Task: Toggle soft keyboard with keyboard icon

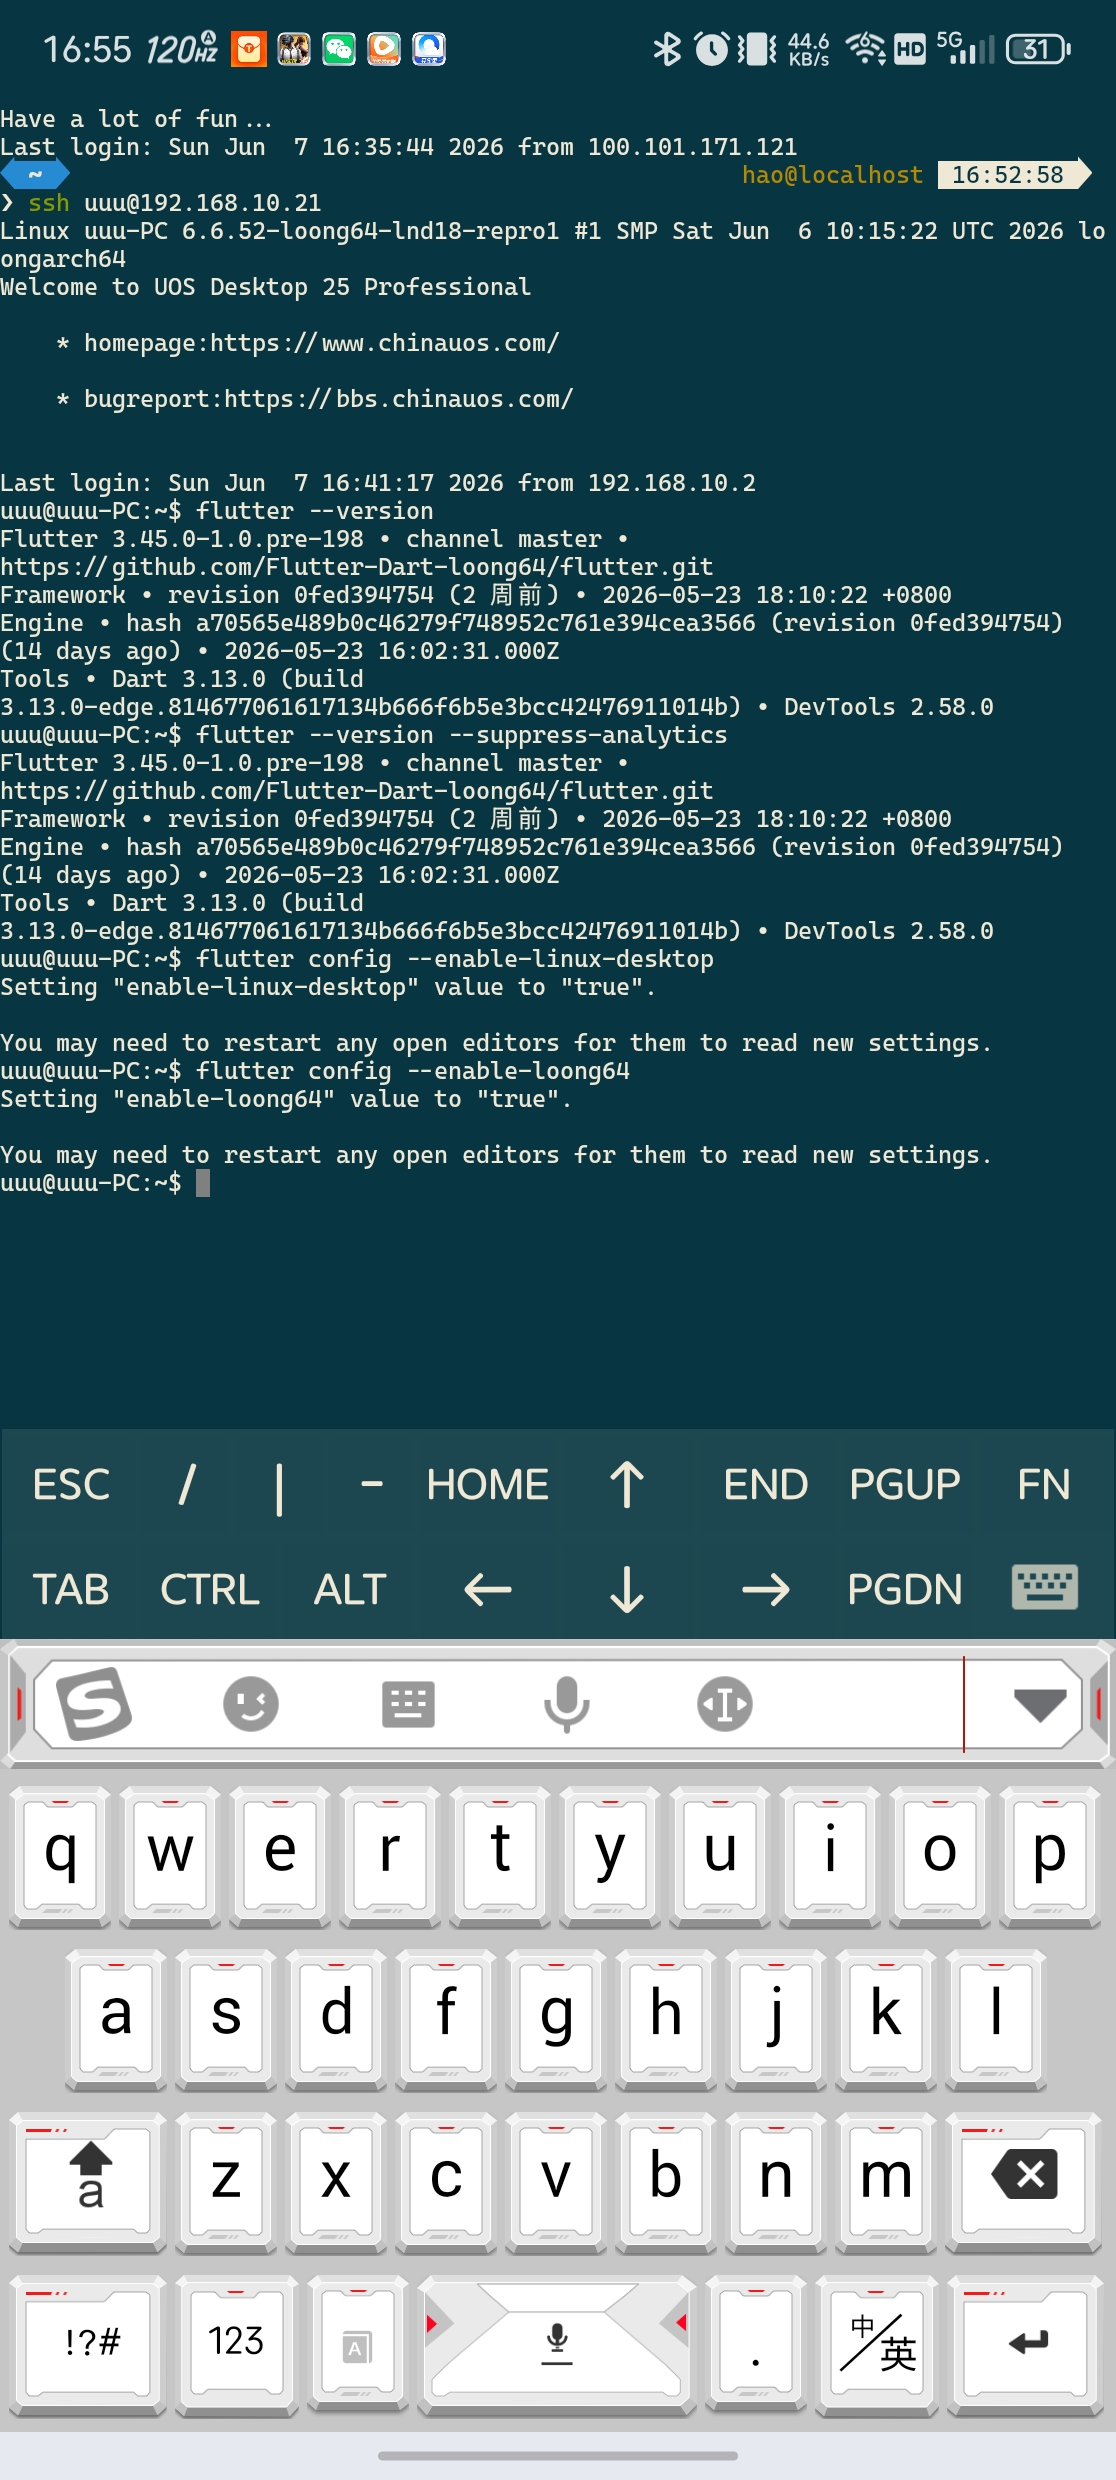Action: click(1044, 1587)
